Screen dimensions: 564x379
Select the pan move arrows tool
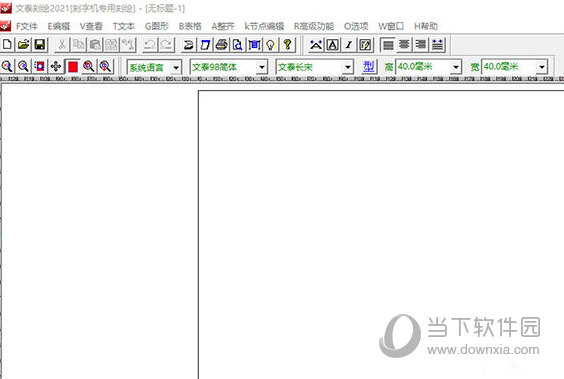click(x=56, y=66)
